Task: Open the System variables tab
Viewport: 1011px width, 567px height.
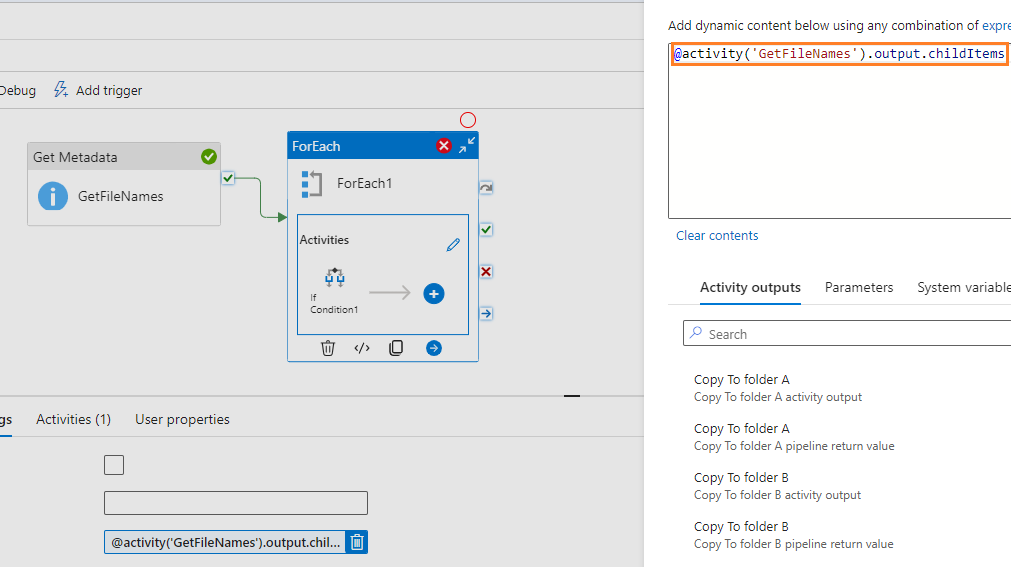Action: (x=964, y=288)
